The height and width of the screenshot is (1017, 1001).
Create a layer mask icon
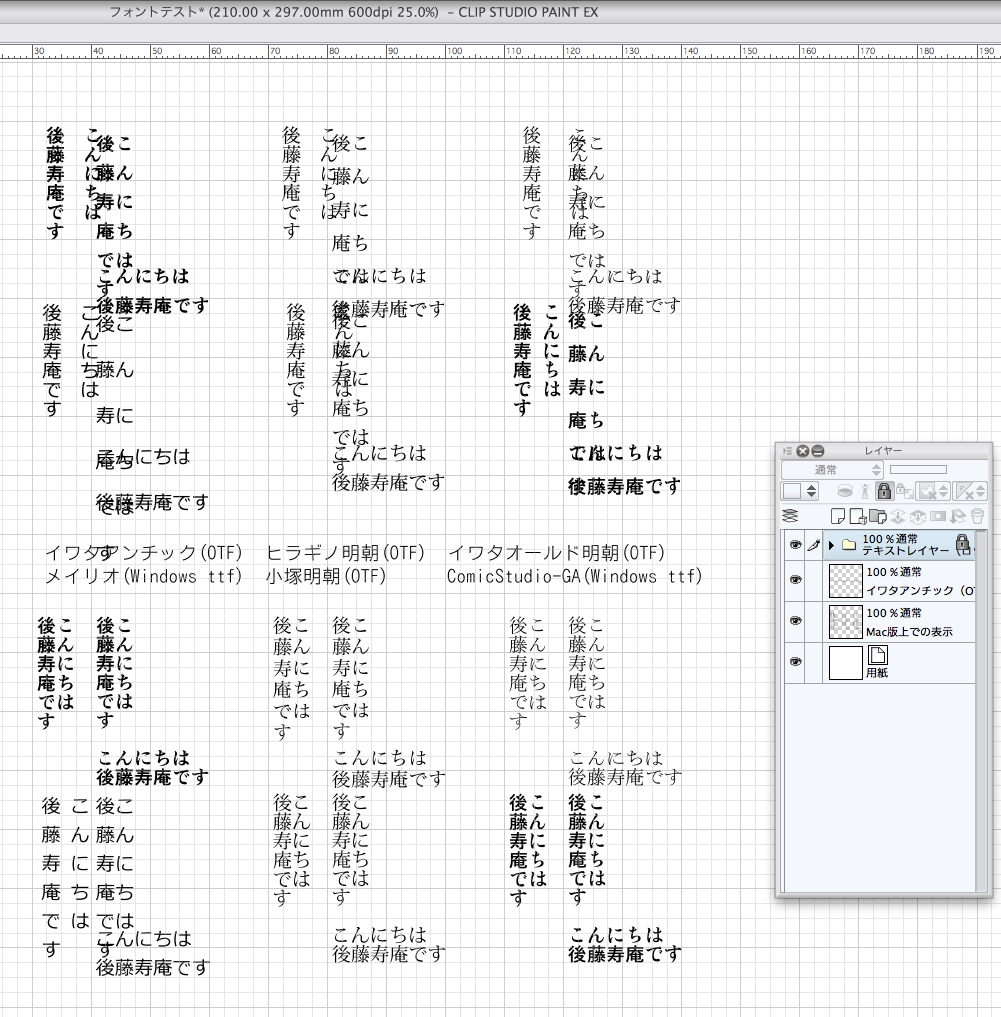(938, 516)
